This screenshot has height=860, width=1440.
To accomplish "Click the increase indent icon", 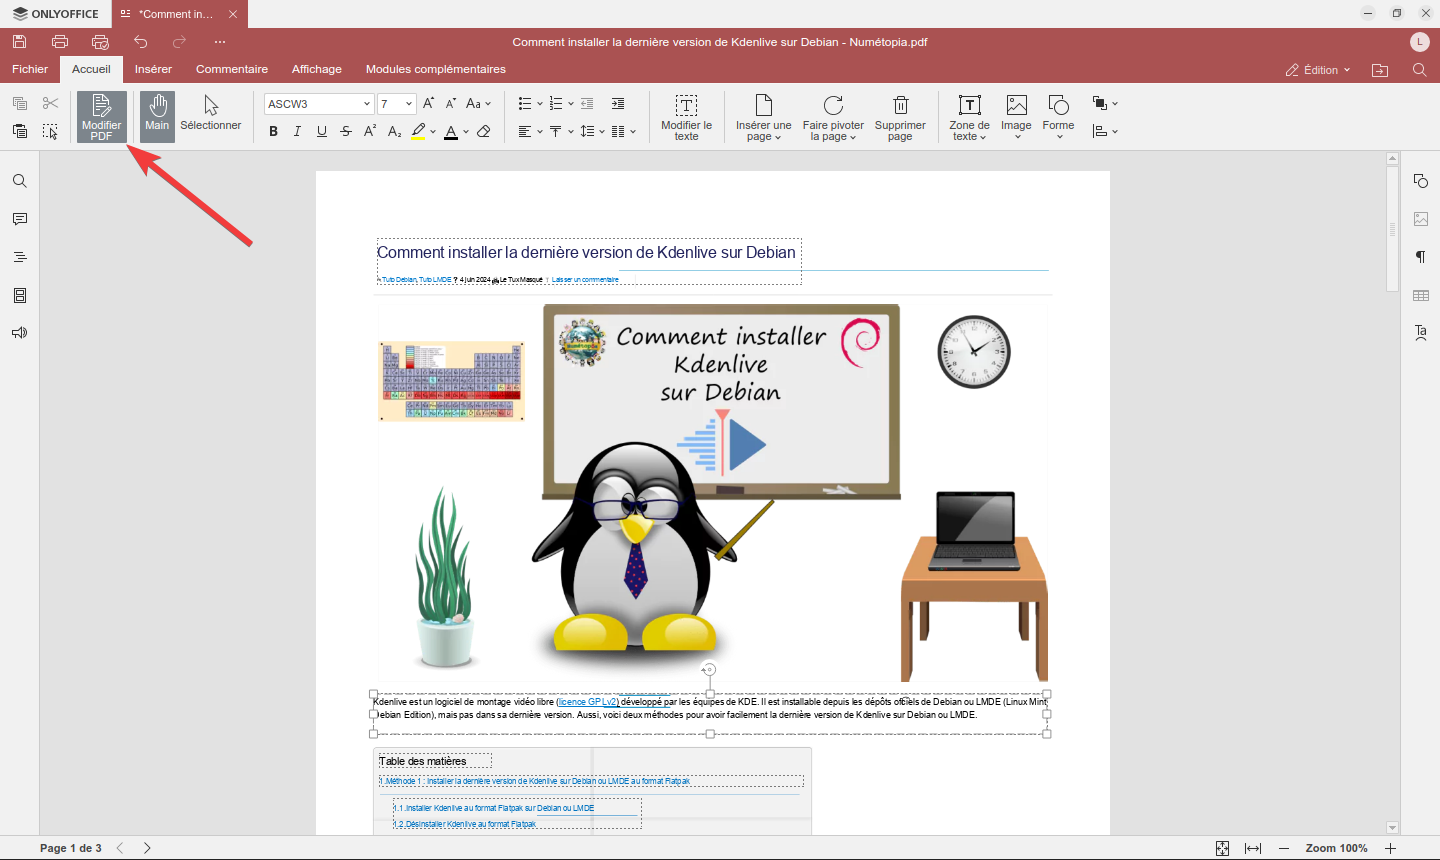I will [618, 103].
